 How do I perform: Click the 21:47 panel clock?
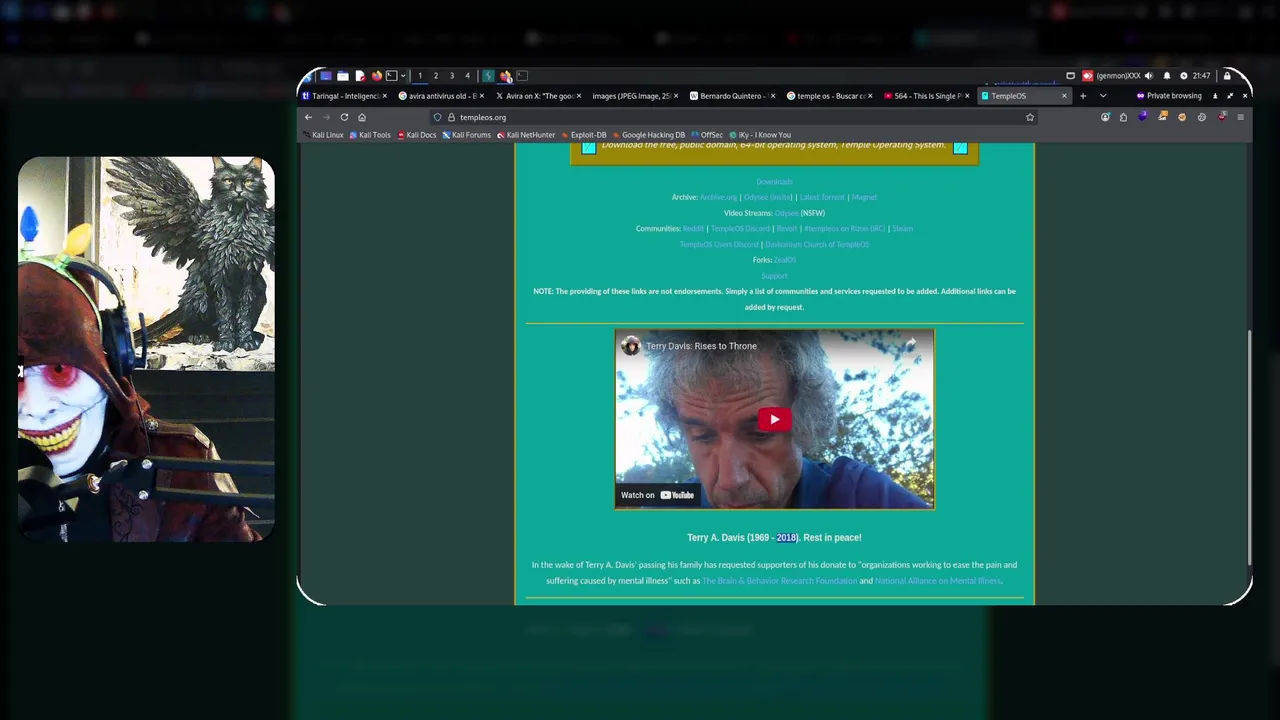click(x=1201, y=76)
